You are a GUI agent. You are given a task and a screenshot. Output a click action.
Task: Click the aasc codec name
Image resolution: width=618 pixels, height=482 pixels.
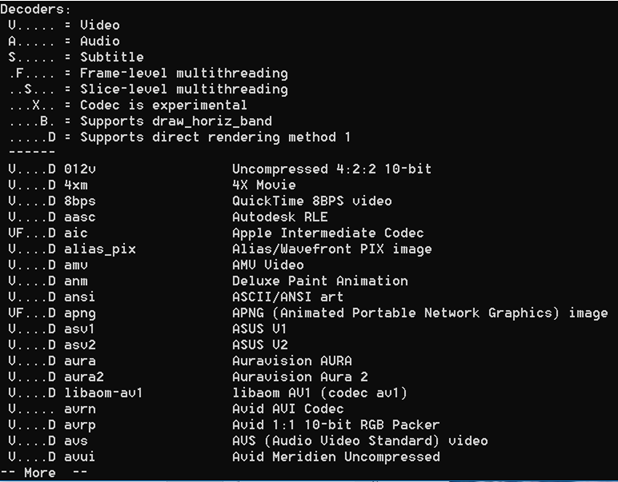pyautogui.click(x=80, y=217)
